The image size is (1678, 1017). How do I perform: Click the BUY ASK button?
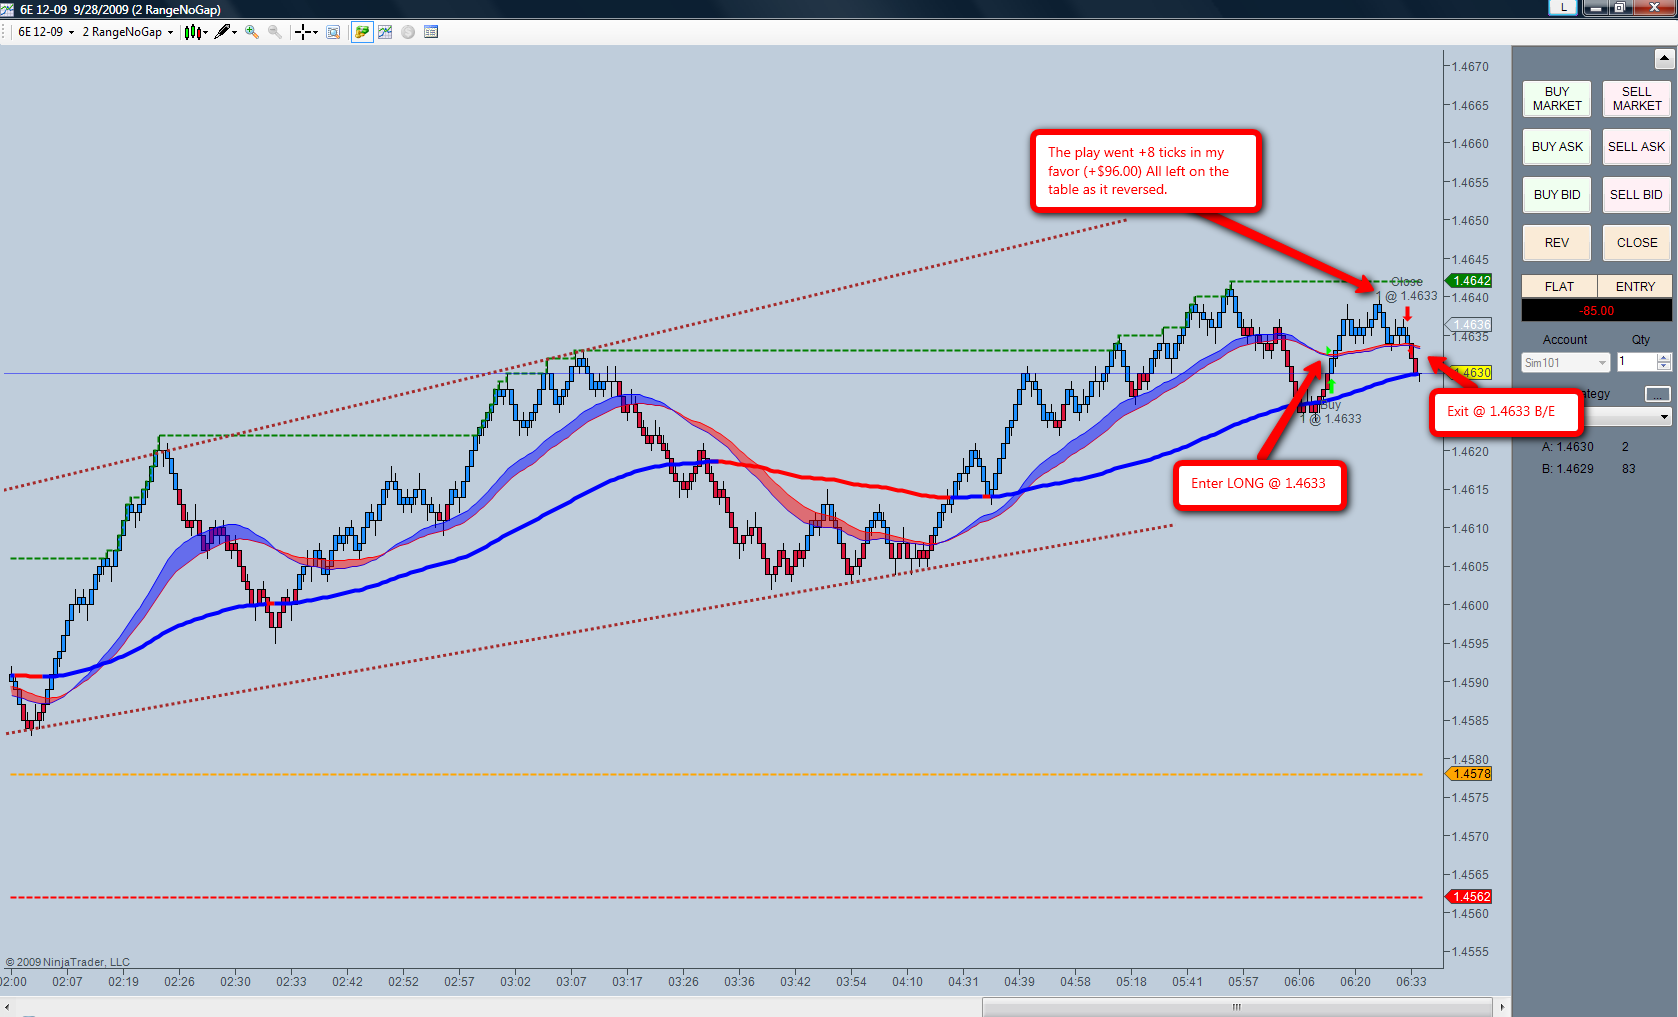(1557, 147)
